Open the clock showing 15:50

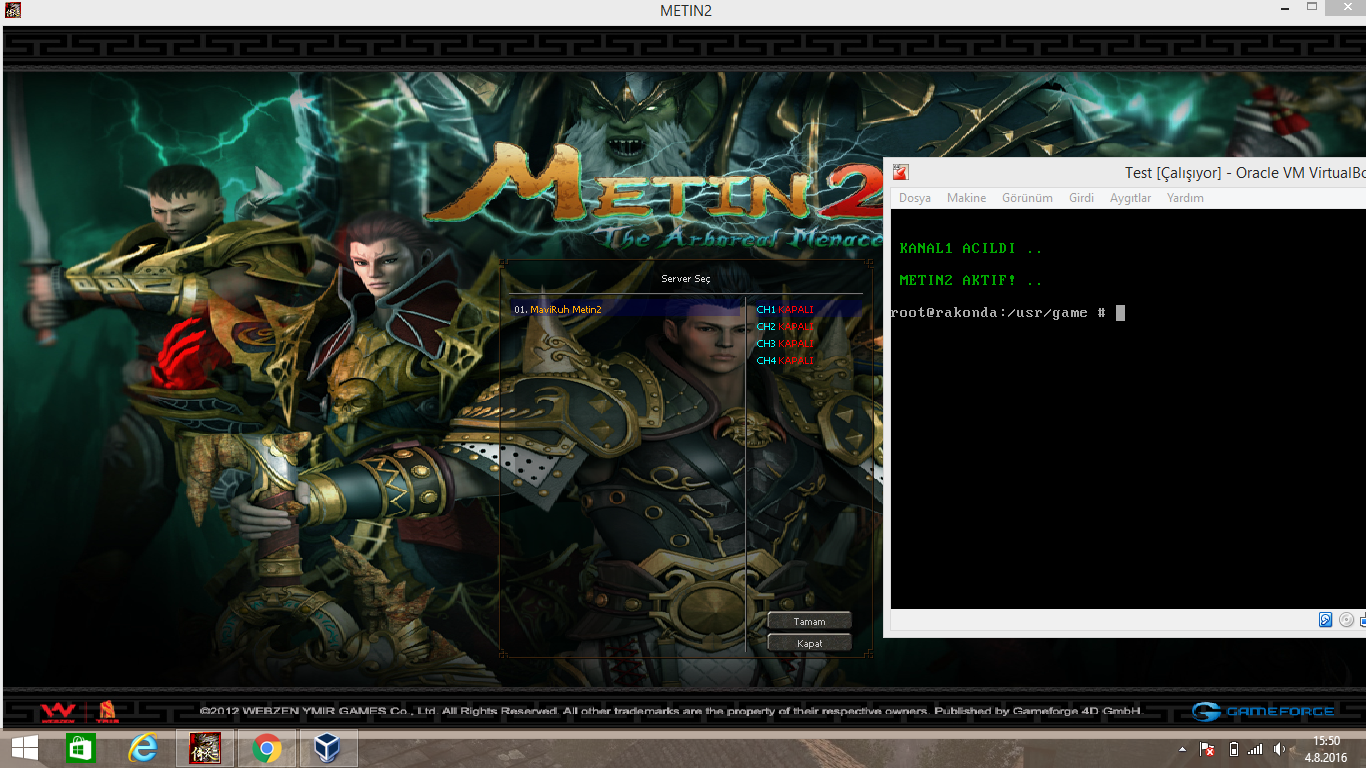1327,749
